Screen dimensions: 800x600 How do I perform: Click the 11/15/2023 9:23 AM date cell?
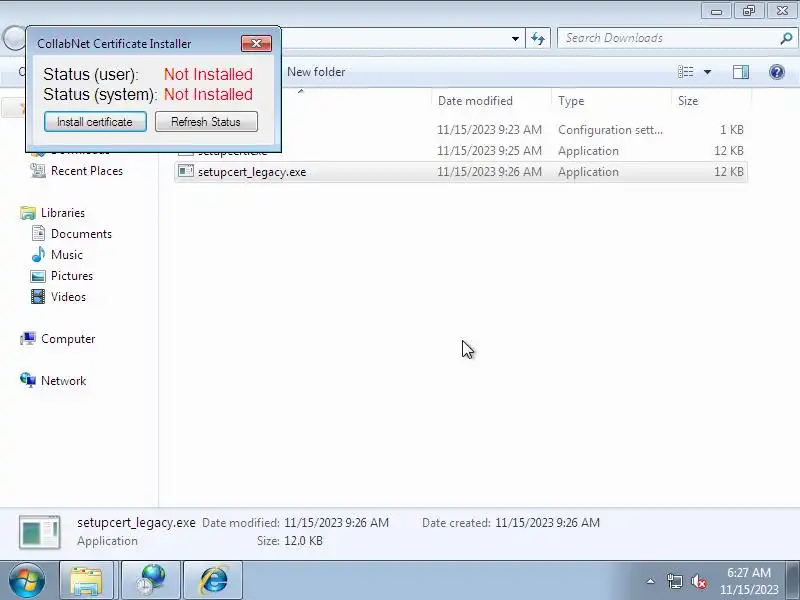(x=489, y=130)
